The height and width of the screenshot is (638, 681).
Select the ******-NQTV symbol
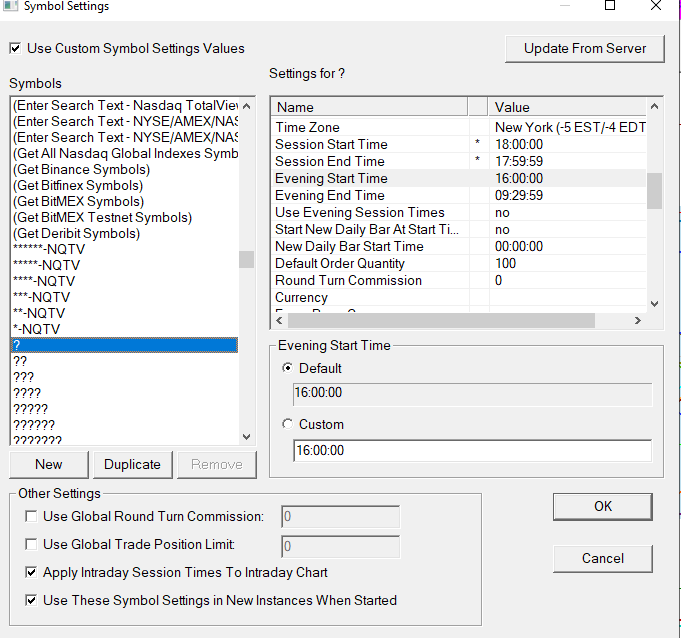125,249
